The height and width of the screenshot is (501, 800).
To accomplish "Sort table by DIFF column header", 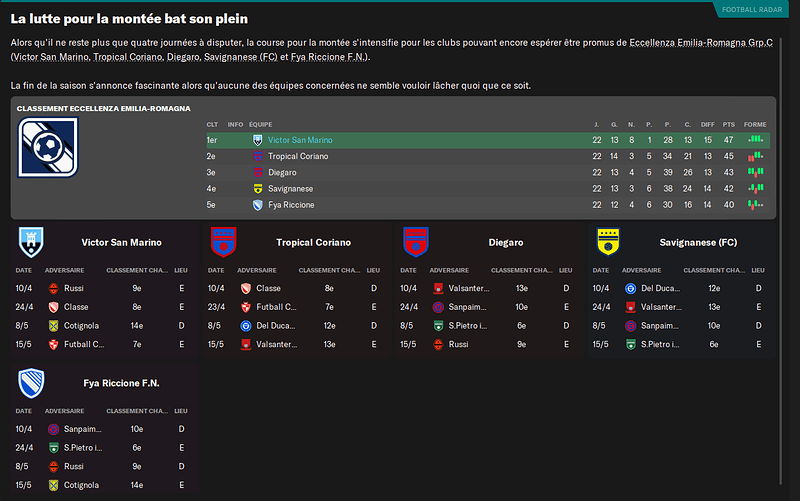I will 708,124.
